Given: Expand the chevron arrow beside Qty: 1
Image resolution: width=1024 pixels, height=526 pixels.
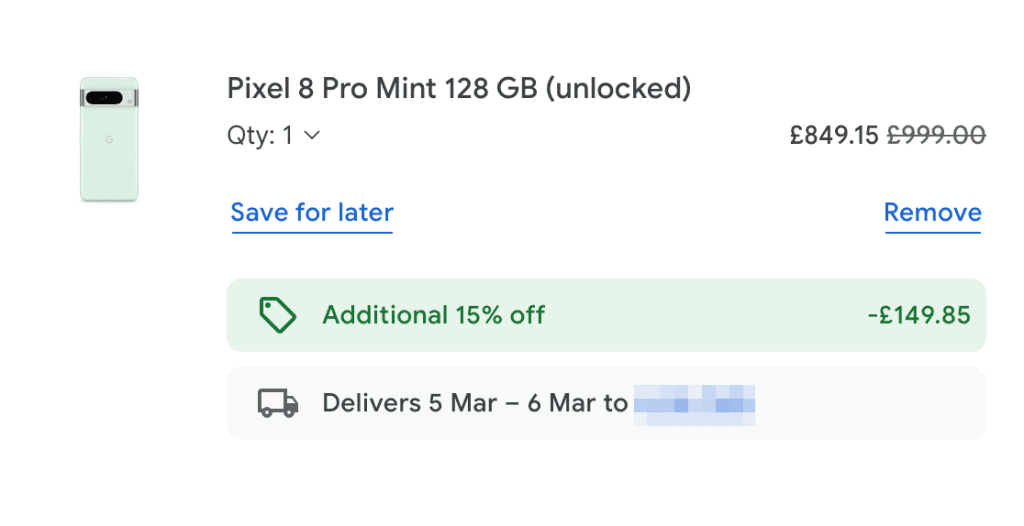Looking at the screenshot, I should (311, 135).
